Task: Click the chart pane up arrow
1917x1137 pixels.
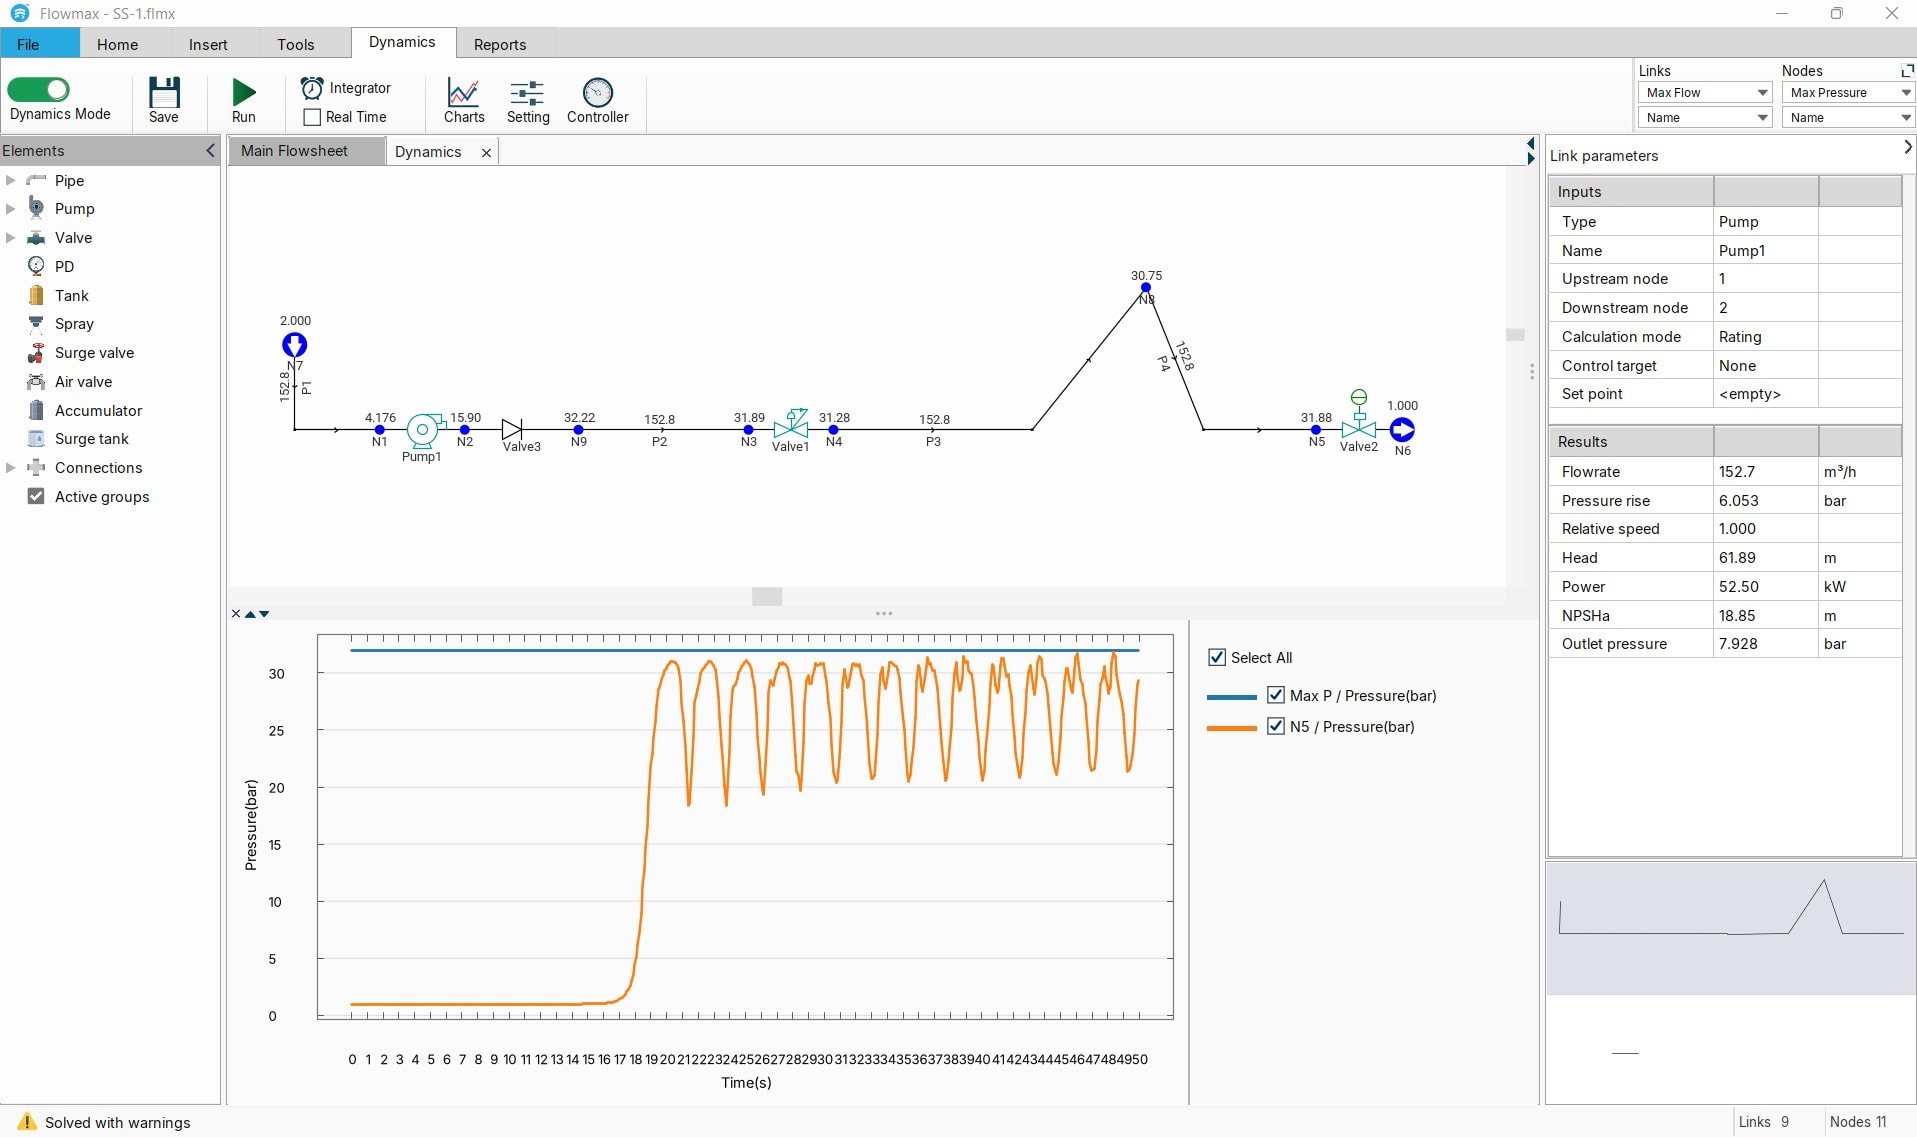Action: pos(250,614)
